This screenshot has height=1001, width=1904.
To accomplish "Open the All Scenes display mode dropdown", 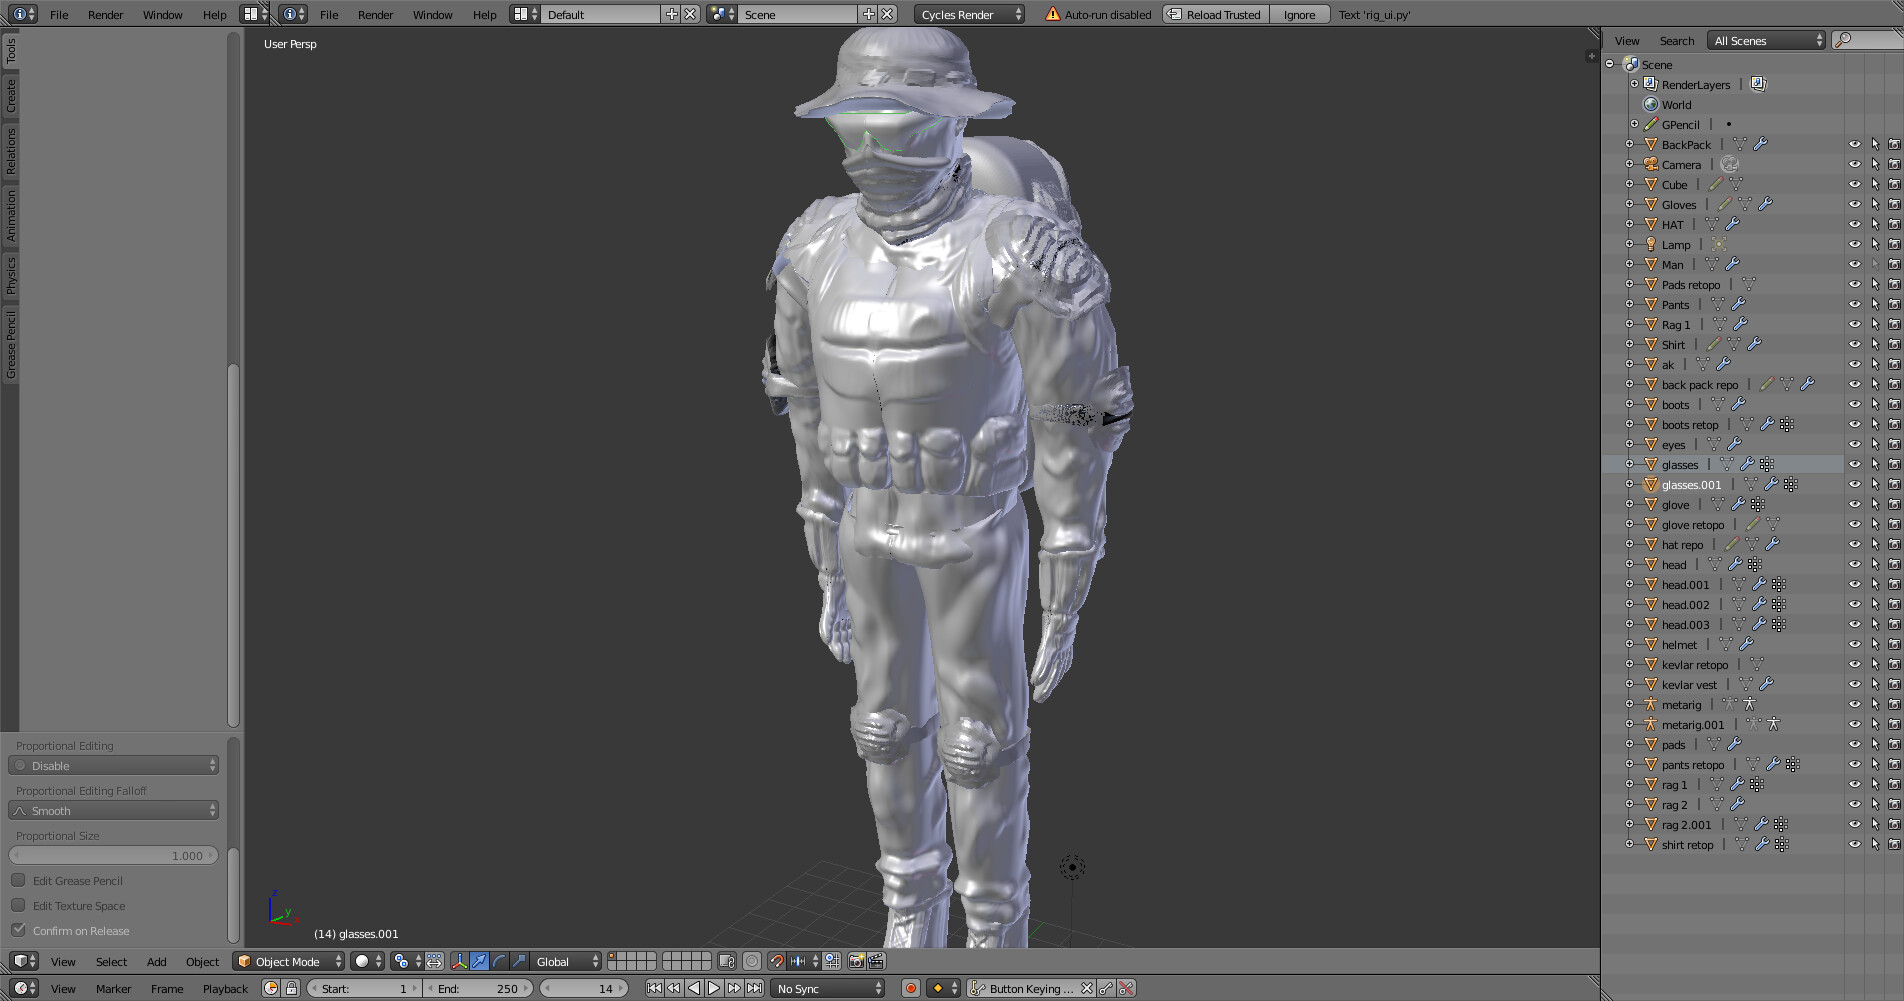I will (x=1766, y=40).
